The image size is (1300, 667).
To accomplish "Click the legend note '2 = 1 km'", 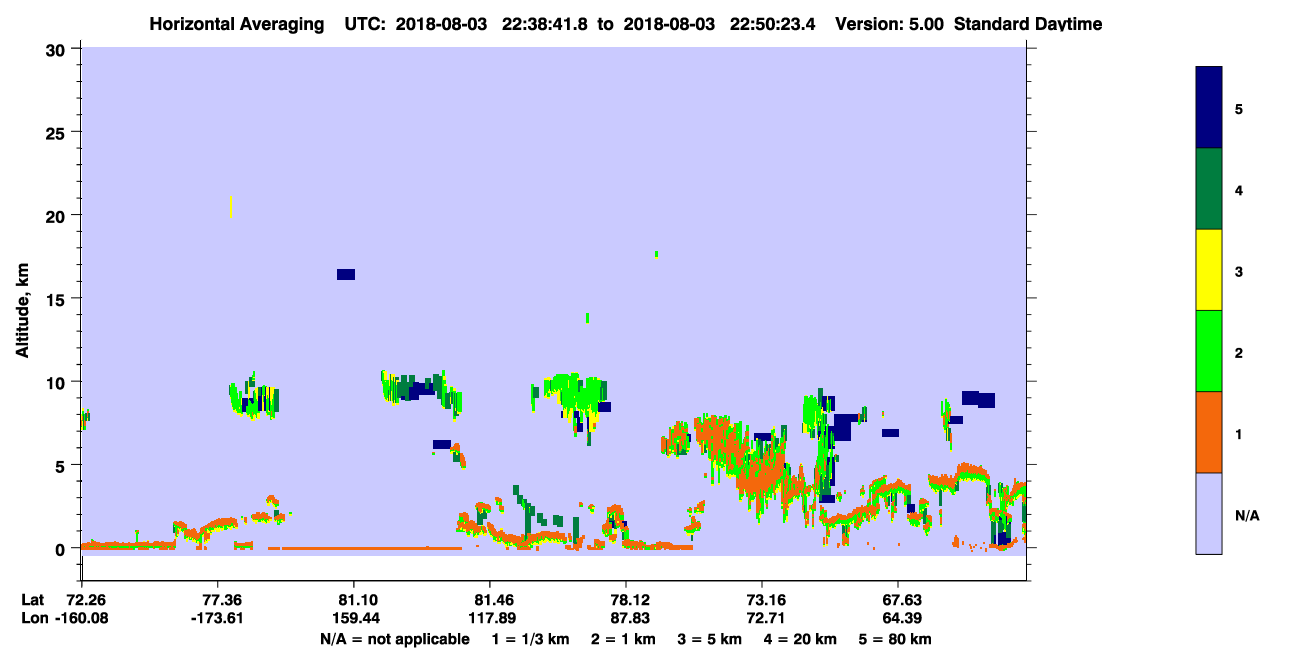I will (x=623, y=639).
